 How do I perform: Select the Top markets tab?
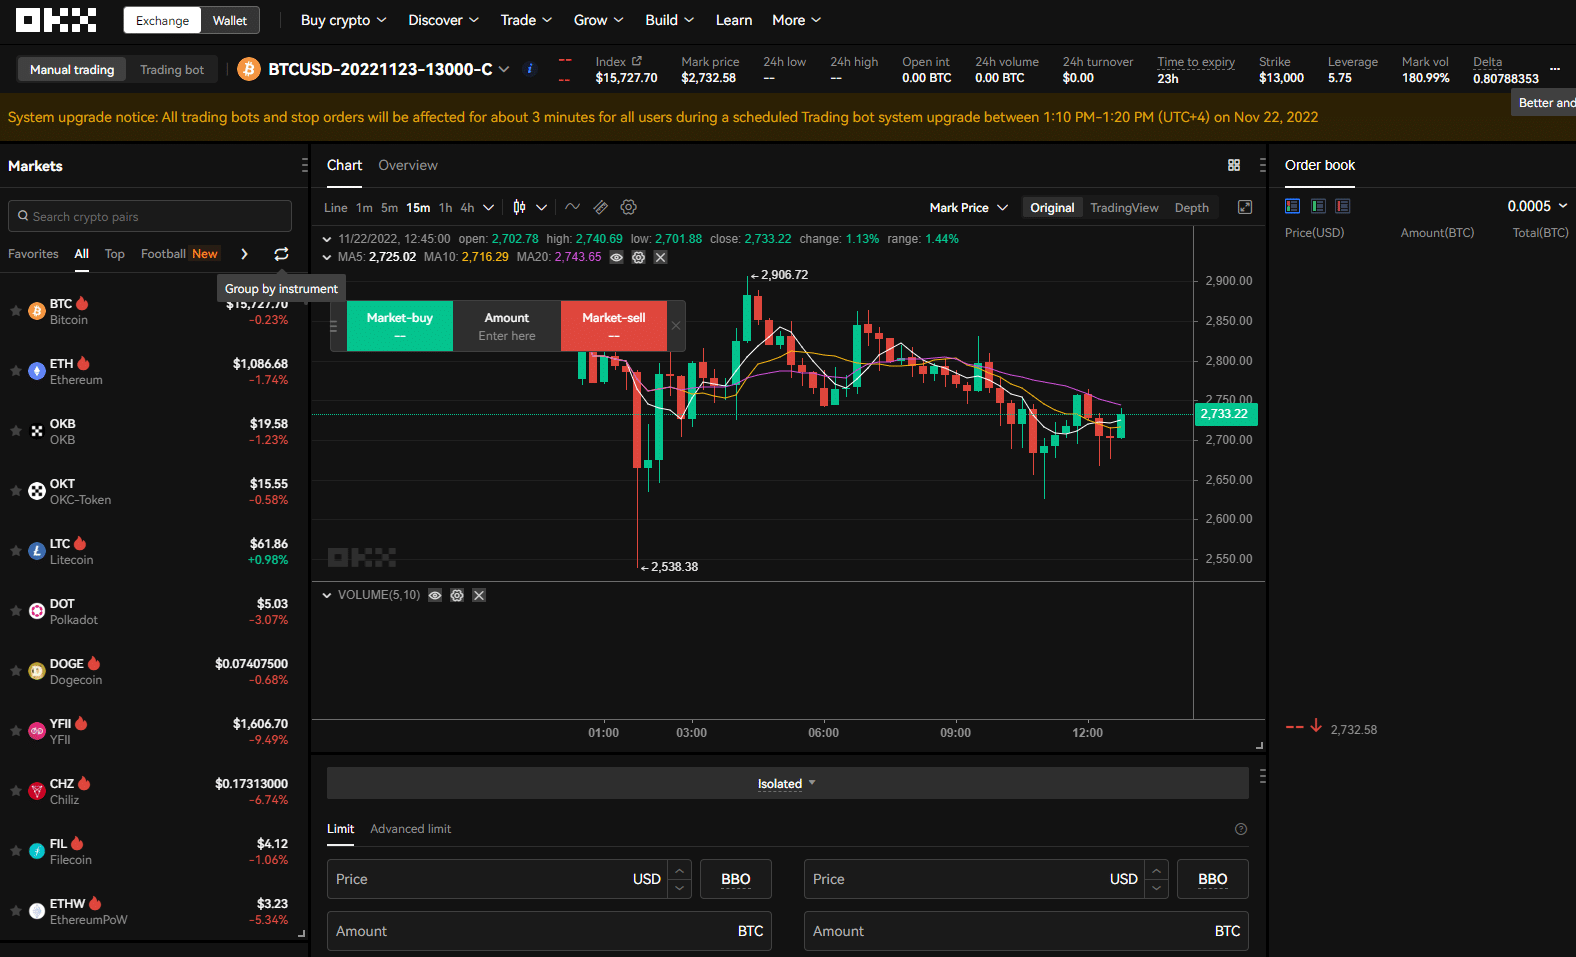(115, 254)
